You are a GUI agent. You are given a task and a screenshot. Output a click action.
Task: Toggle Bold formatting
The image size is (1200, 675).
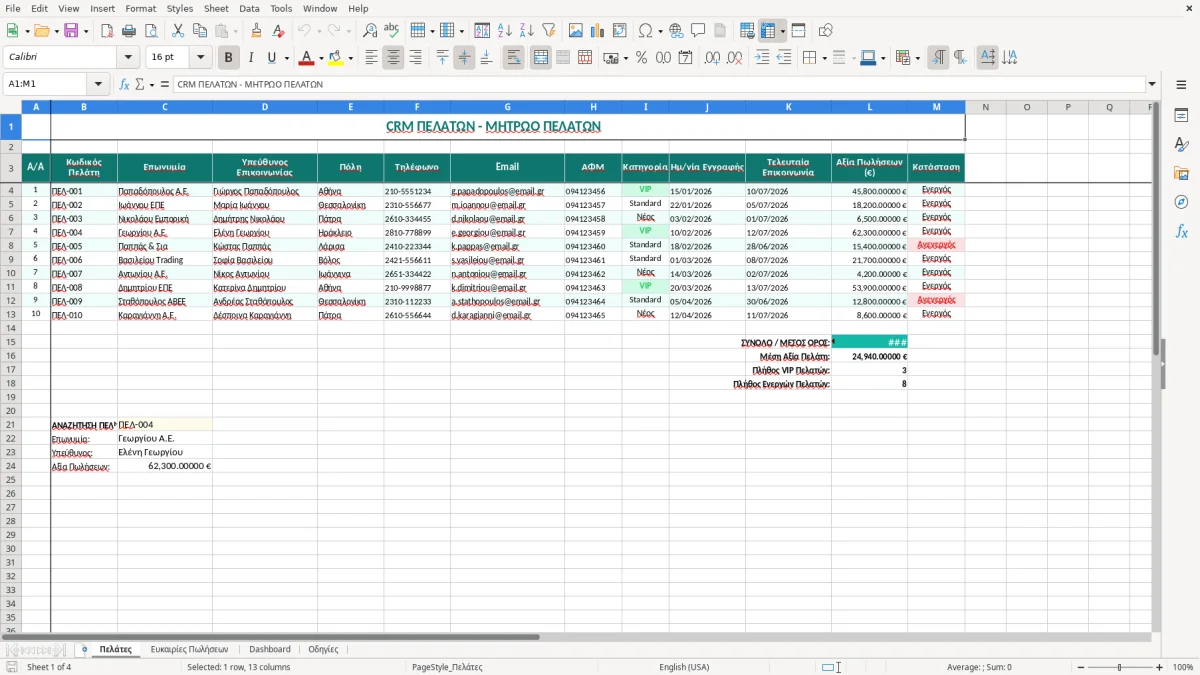(229, 58)
